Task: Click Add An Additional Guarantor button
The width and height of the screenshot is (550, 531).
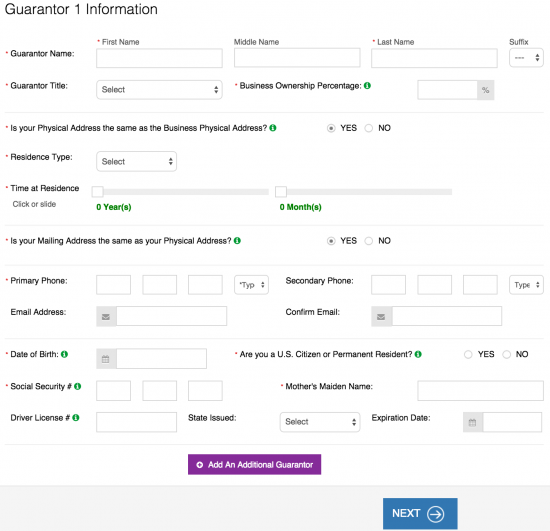Action: tap(254, 465)
